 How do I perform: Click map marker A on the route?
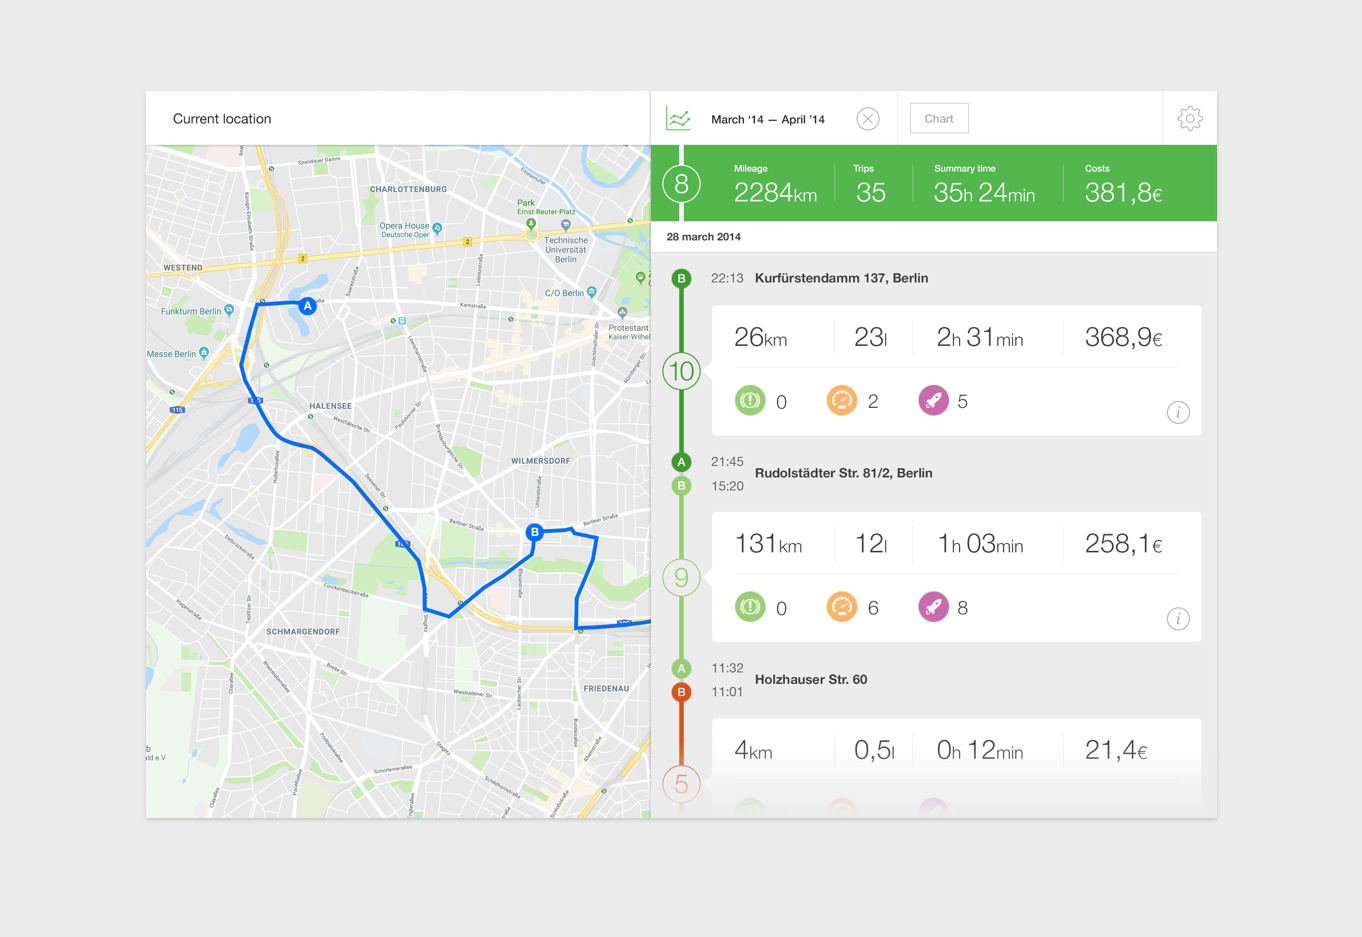(x=308, y=306)
